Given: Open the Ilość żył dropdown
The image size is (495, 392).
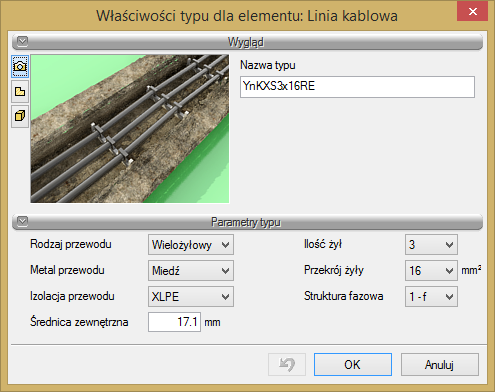Looking at the screenshot, I should [431, 245].
